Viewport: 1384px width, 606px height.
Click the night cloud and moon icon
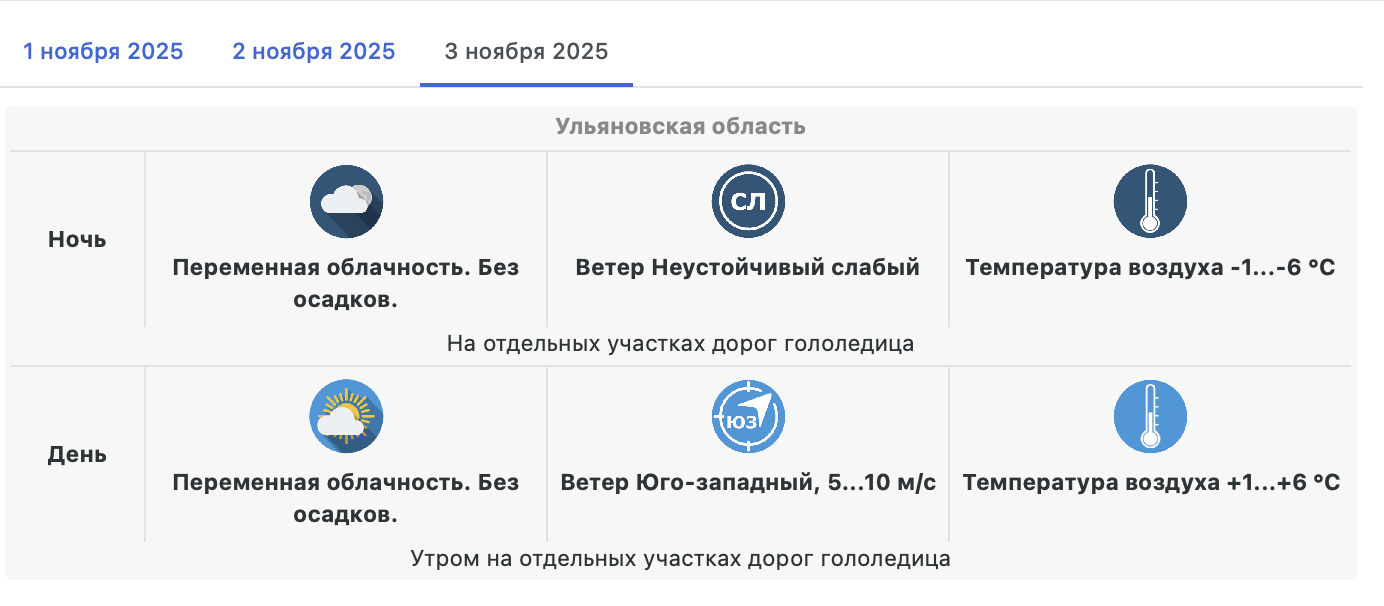(346, 202)
